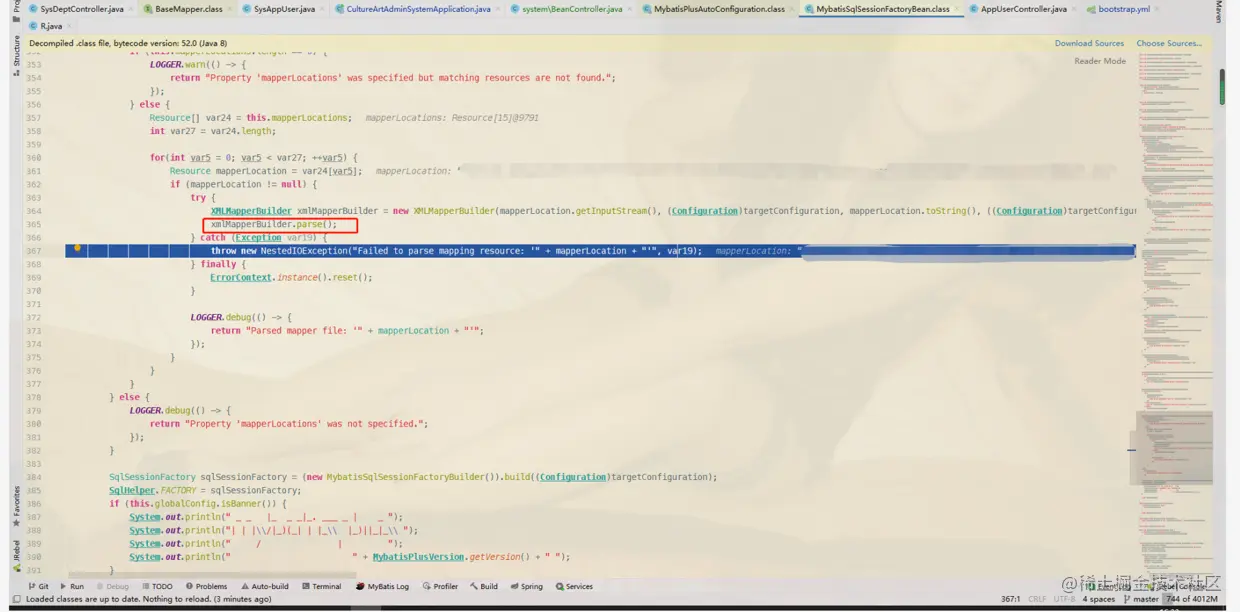
Task: Click the breakpoint icon on line 367
Action: pyautogui.click(x=77, y=250)
